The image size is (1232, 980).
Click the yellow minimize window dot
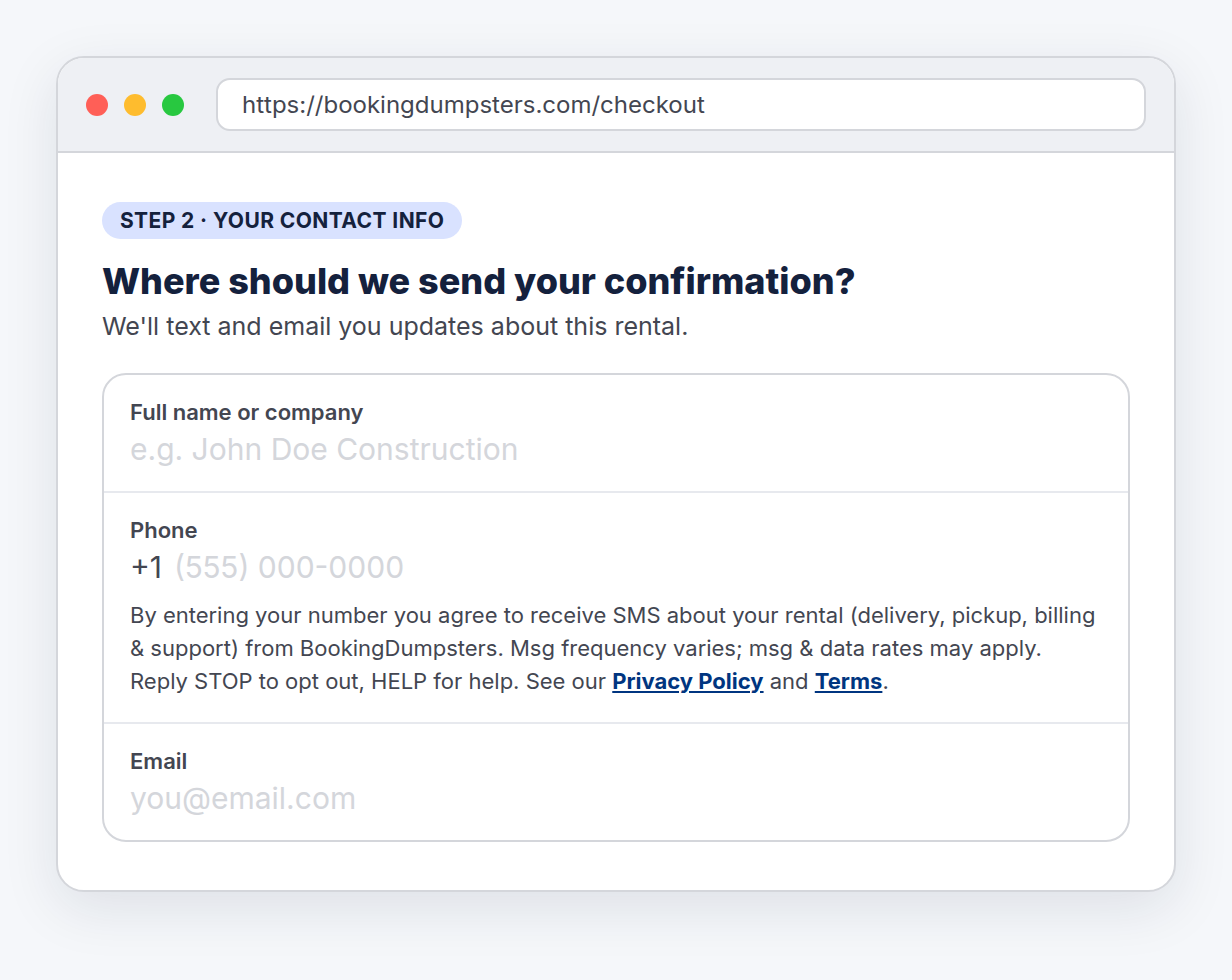[135, 105]
